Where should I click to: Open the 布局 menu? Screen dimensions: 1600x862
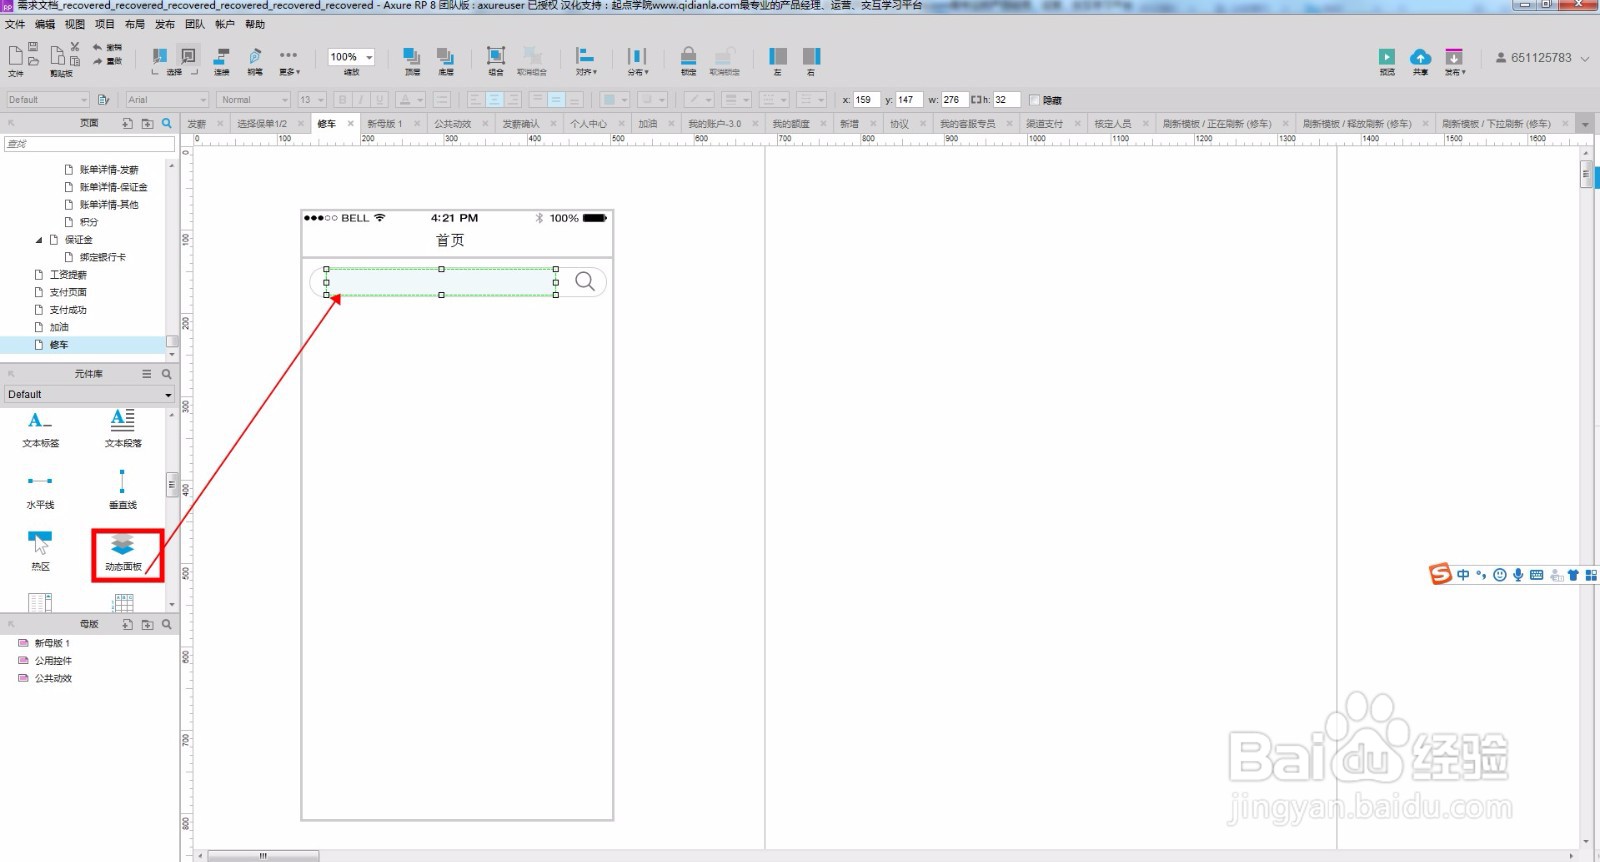click(x=135, y=24)
